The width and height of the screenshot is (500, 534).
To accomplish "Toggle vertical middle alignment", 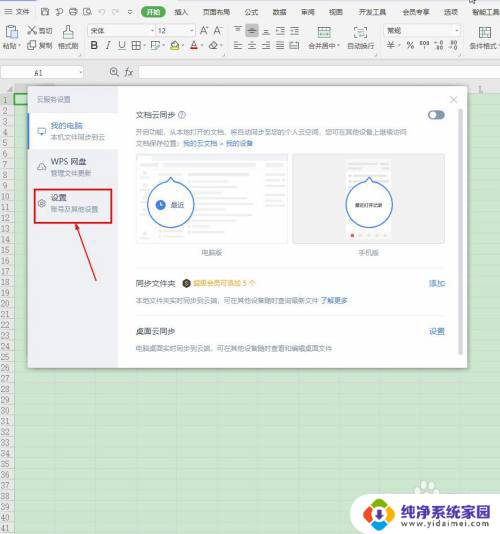I will click(252, 31).
